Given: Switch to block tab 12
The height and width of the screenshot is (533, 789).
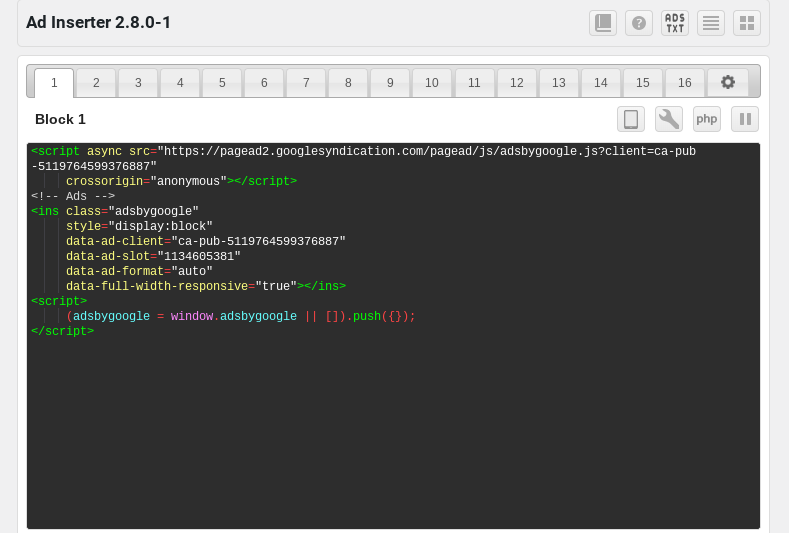Looking at the screenshot, I should [x=517, y=83].
